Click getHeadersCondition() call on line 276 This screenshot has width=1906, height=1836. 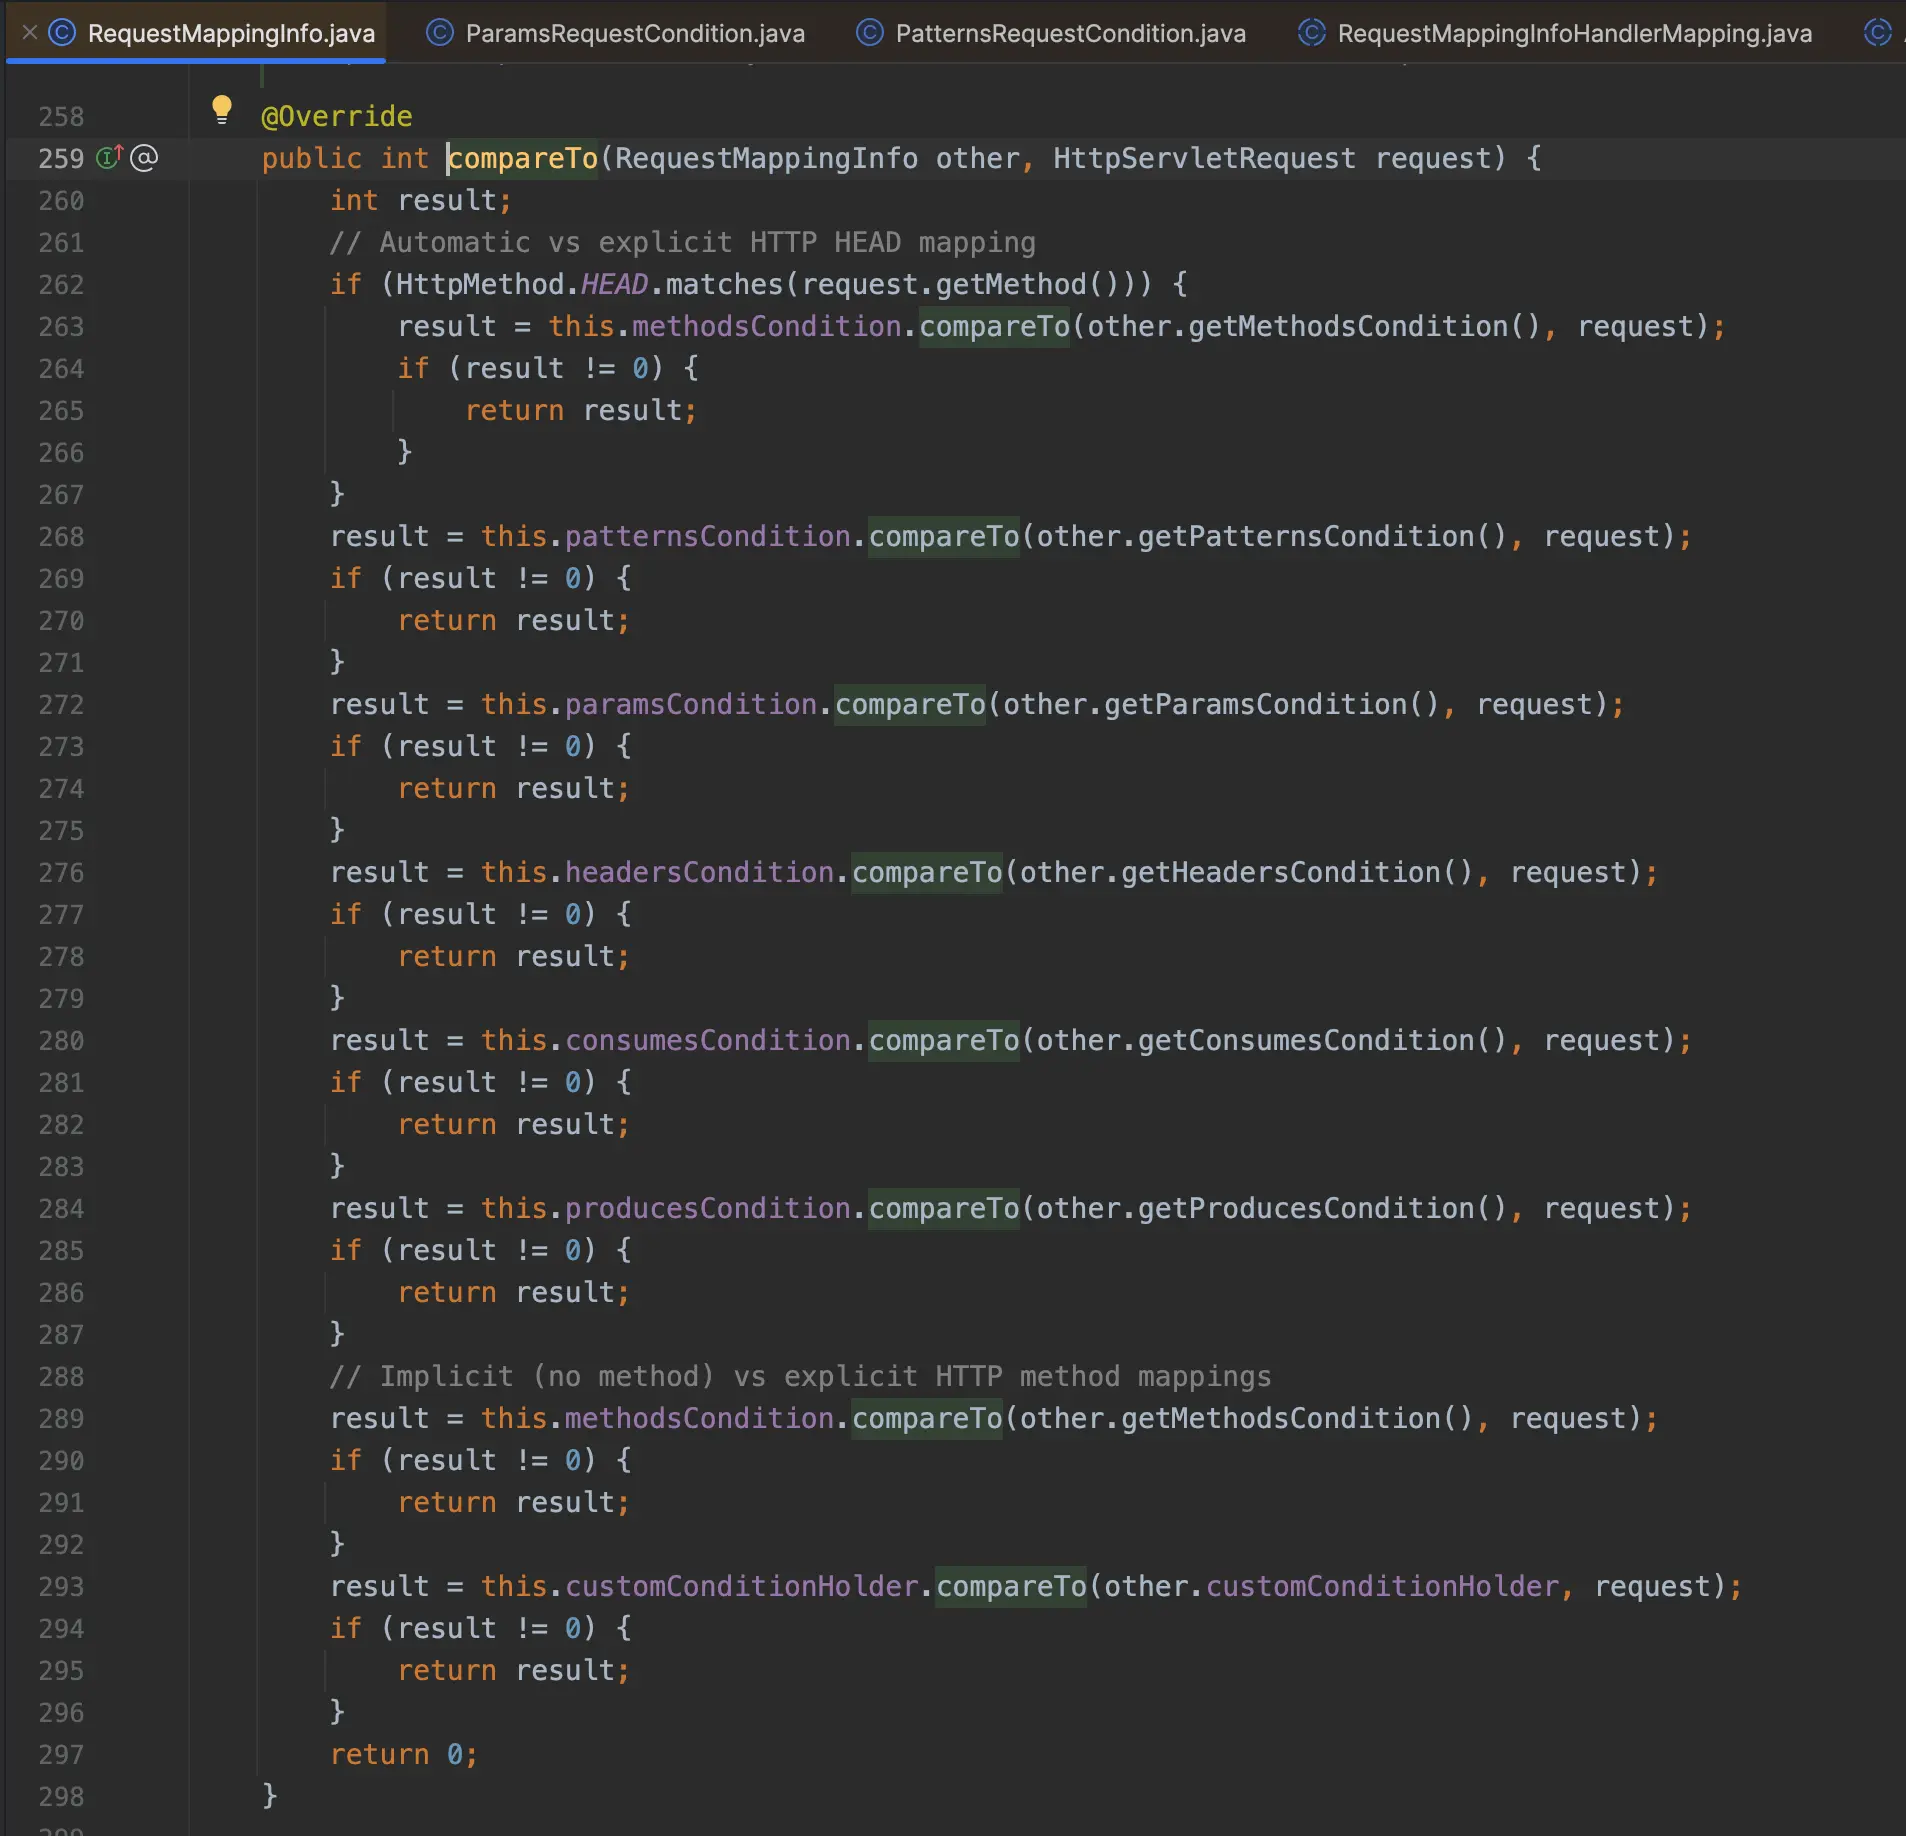tap(1297, 872)
